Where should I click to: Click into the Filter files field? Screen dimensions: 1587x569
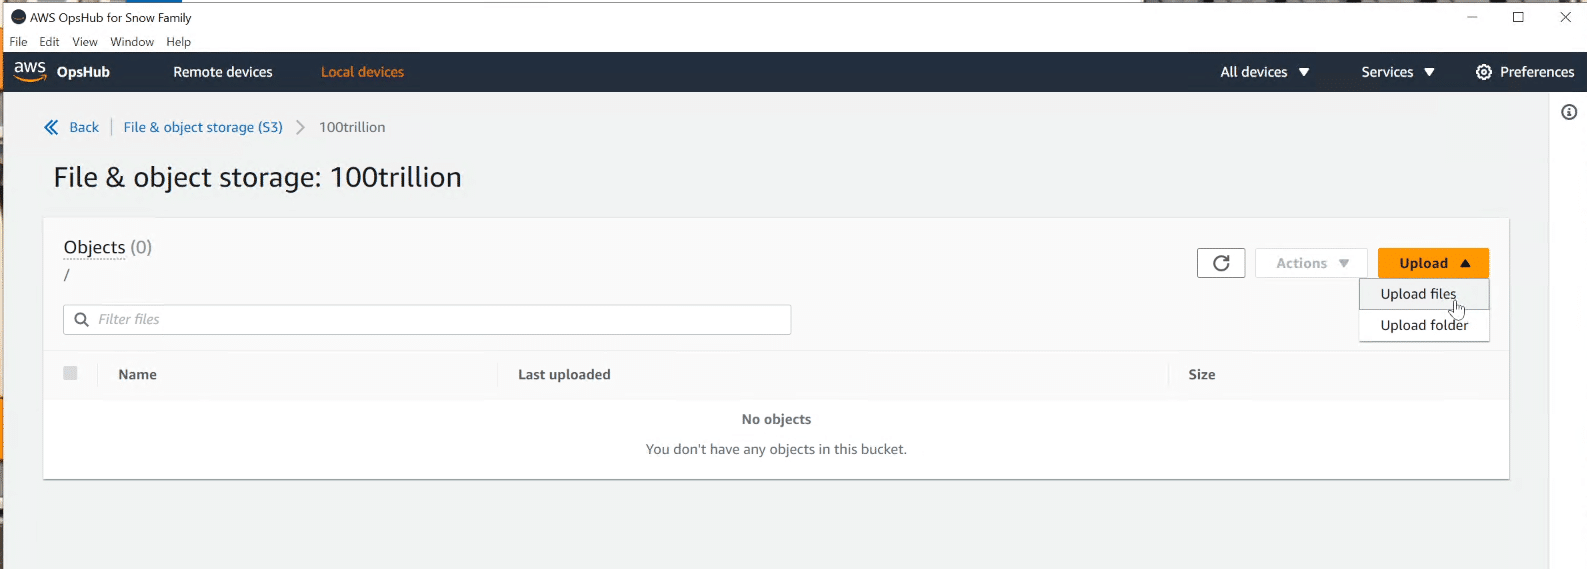[x=427, y=319]
